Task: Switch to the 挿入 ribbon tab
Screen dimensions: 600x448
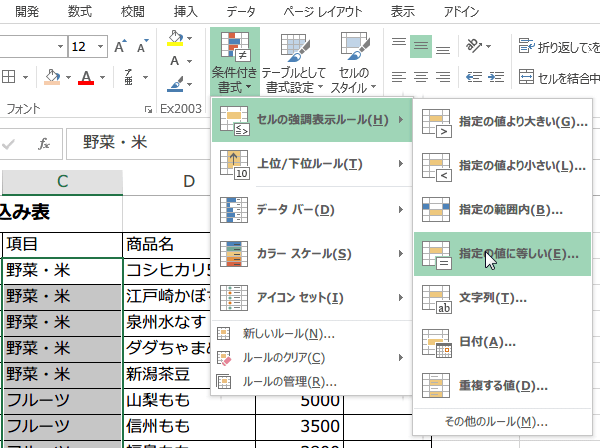Action: click(x=185, y=12)
